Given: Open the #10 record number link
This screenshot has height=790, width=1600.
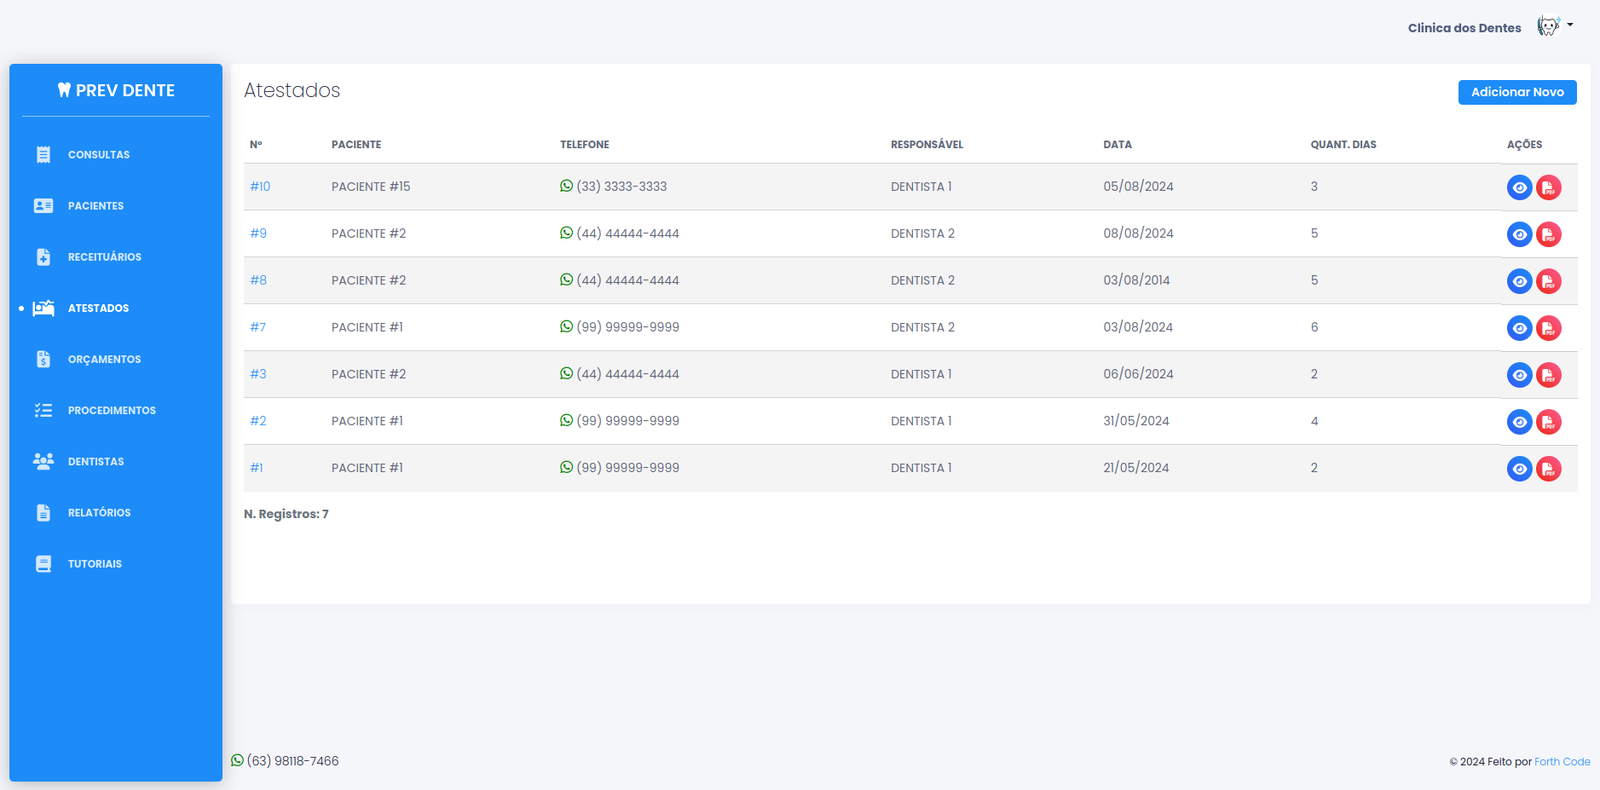Looking at the screenshot, I should pyautogui.click(x=260, y=187).
